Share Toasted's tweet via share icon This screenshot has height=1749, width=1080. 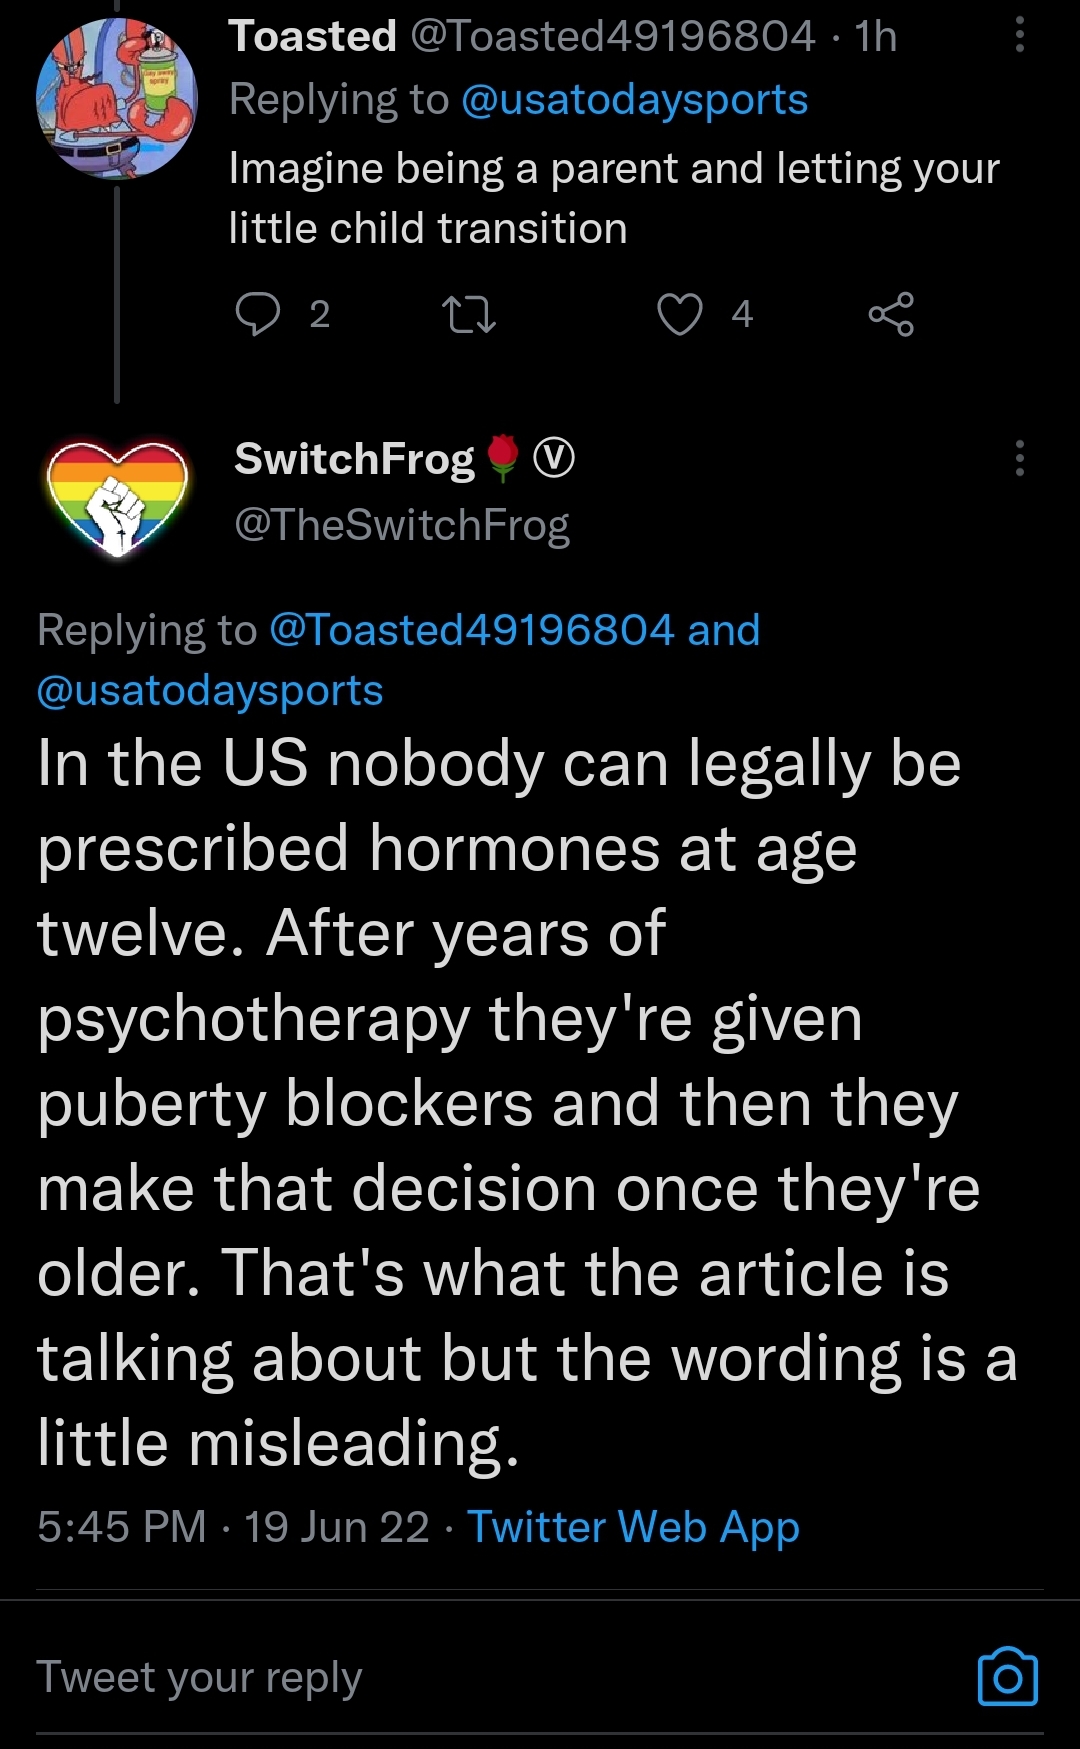coord(891,314)
